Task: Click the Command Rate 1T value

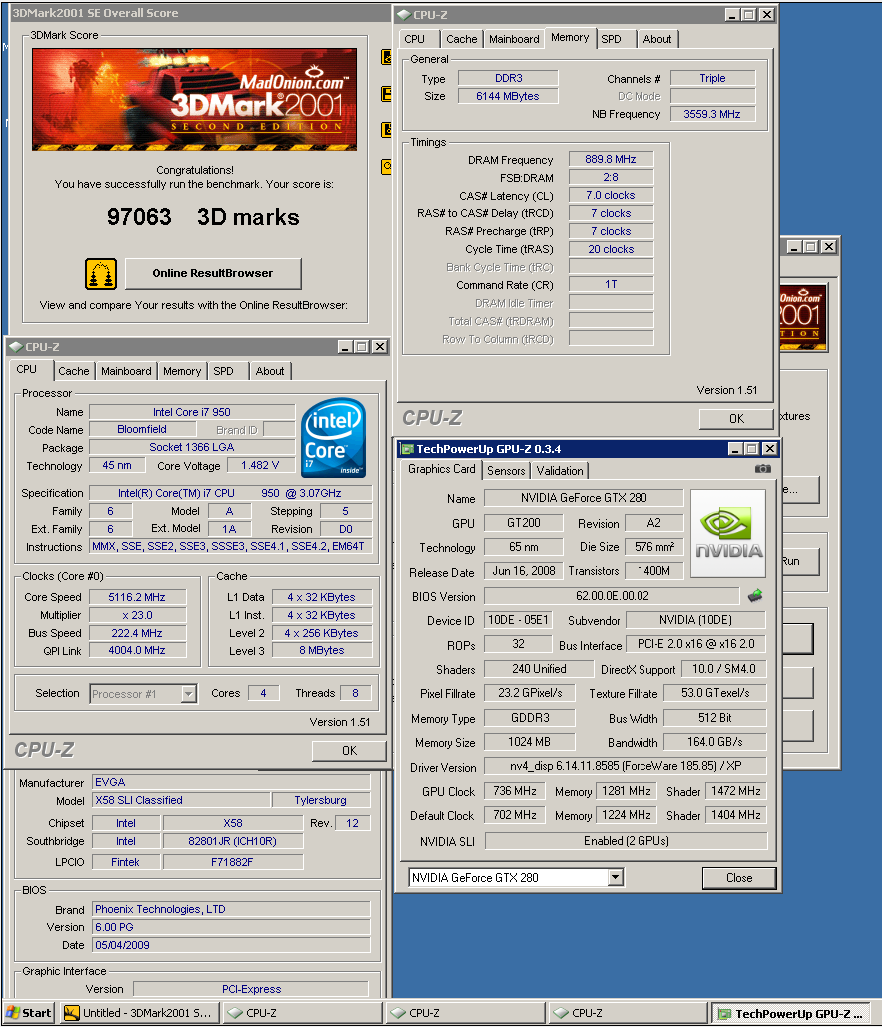Action: click(x=611, y=284)
